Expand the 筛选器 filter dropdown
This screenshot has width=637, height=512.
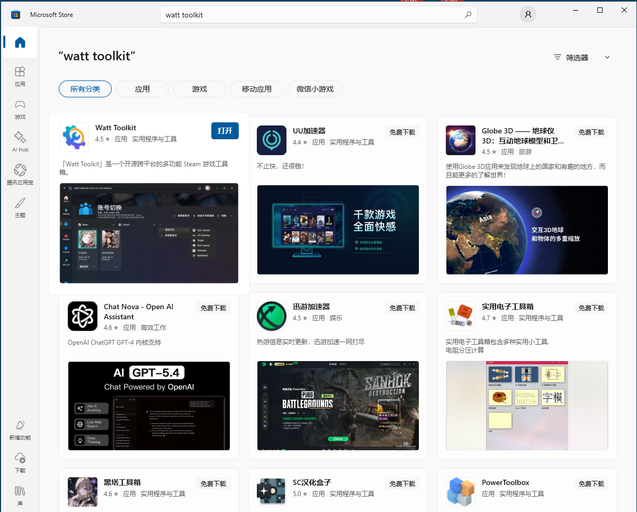tap(571, 58)
